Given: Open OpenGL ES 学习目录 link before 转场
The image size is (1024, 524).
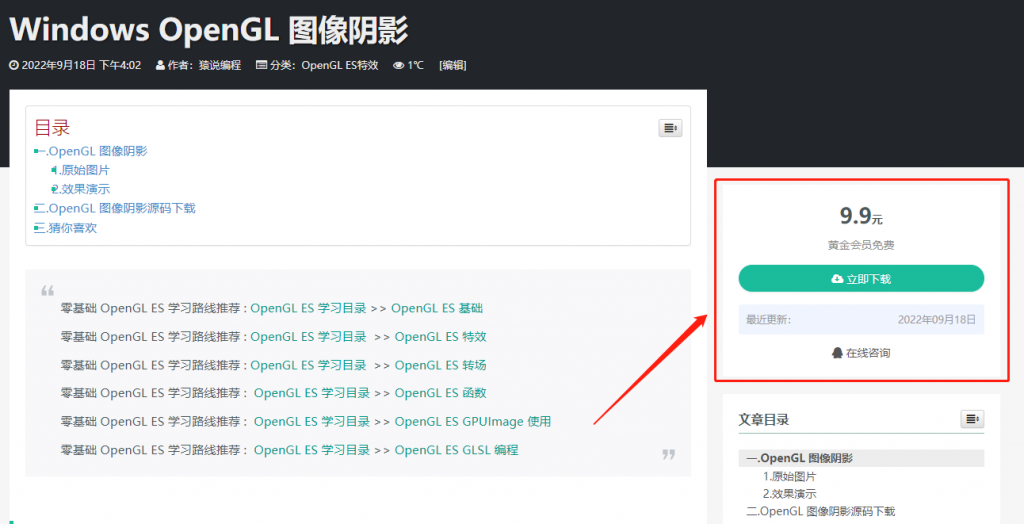Looking at the screenshot, I should point(308,365).
